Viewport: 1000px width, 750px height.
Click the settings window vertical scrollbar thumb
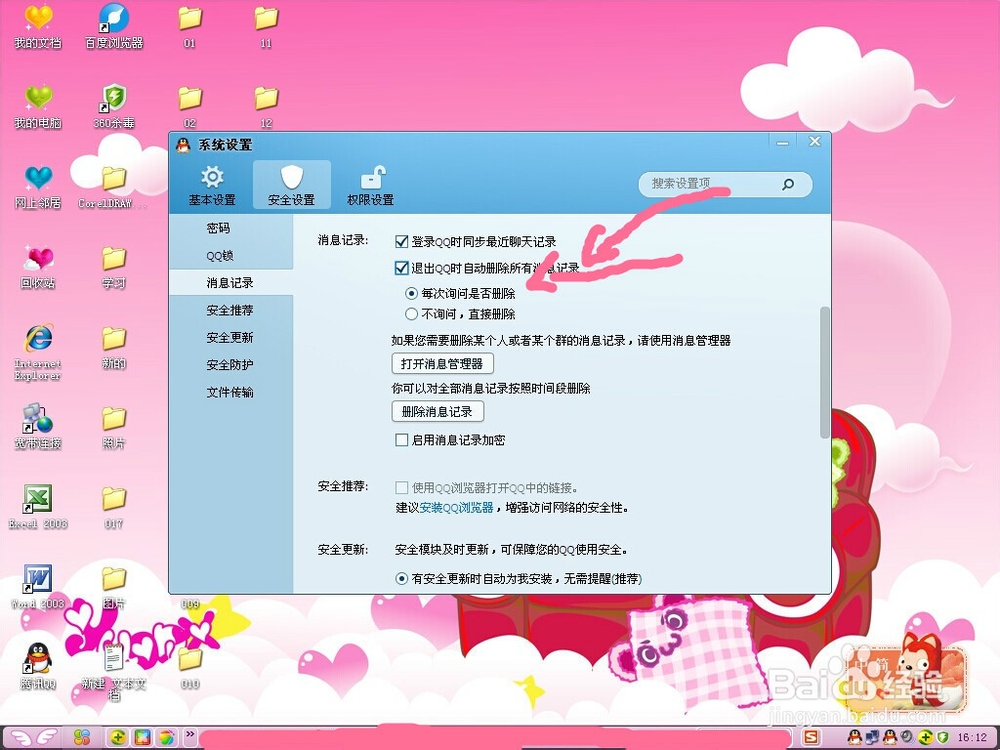click(x=825, y=372)
